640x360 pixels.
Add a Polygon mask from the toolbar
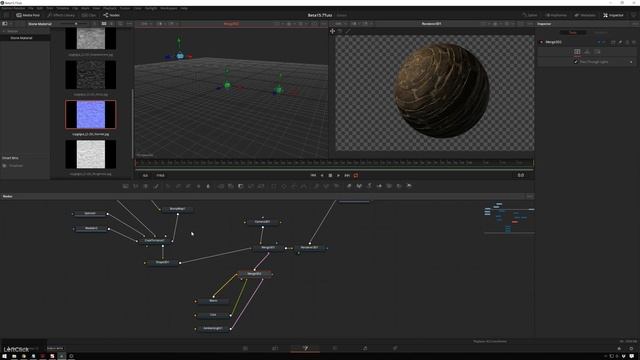point(294,186)
